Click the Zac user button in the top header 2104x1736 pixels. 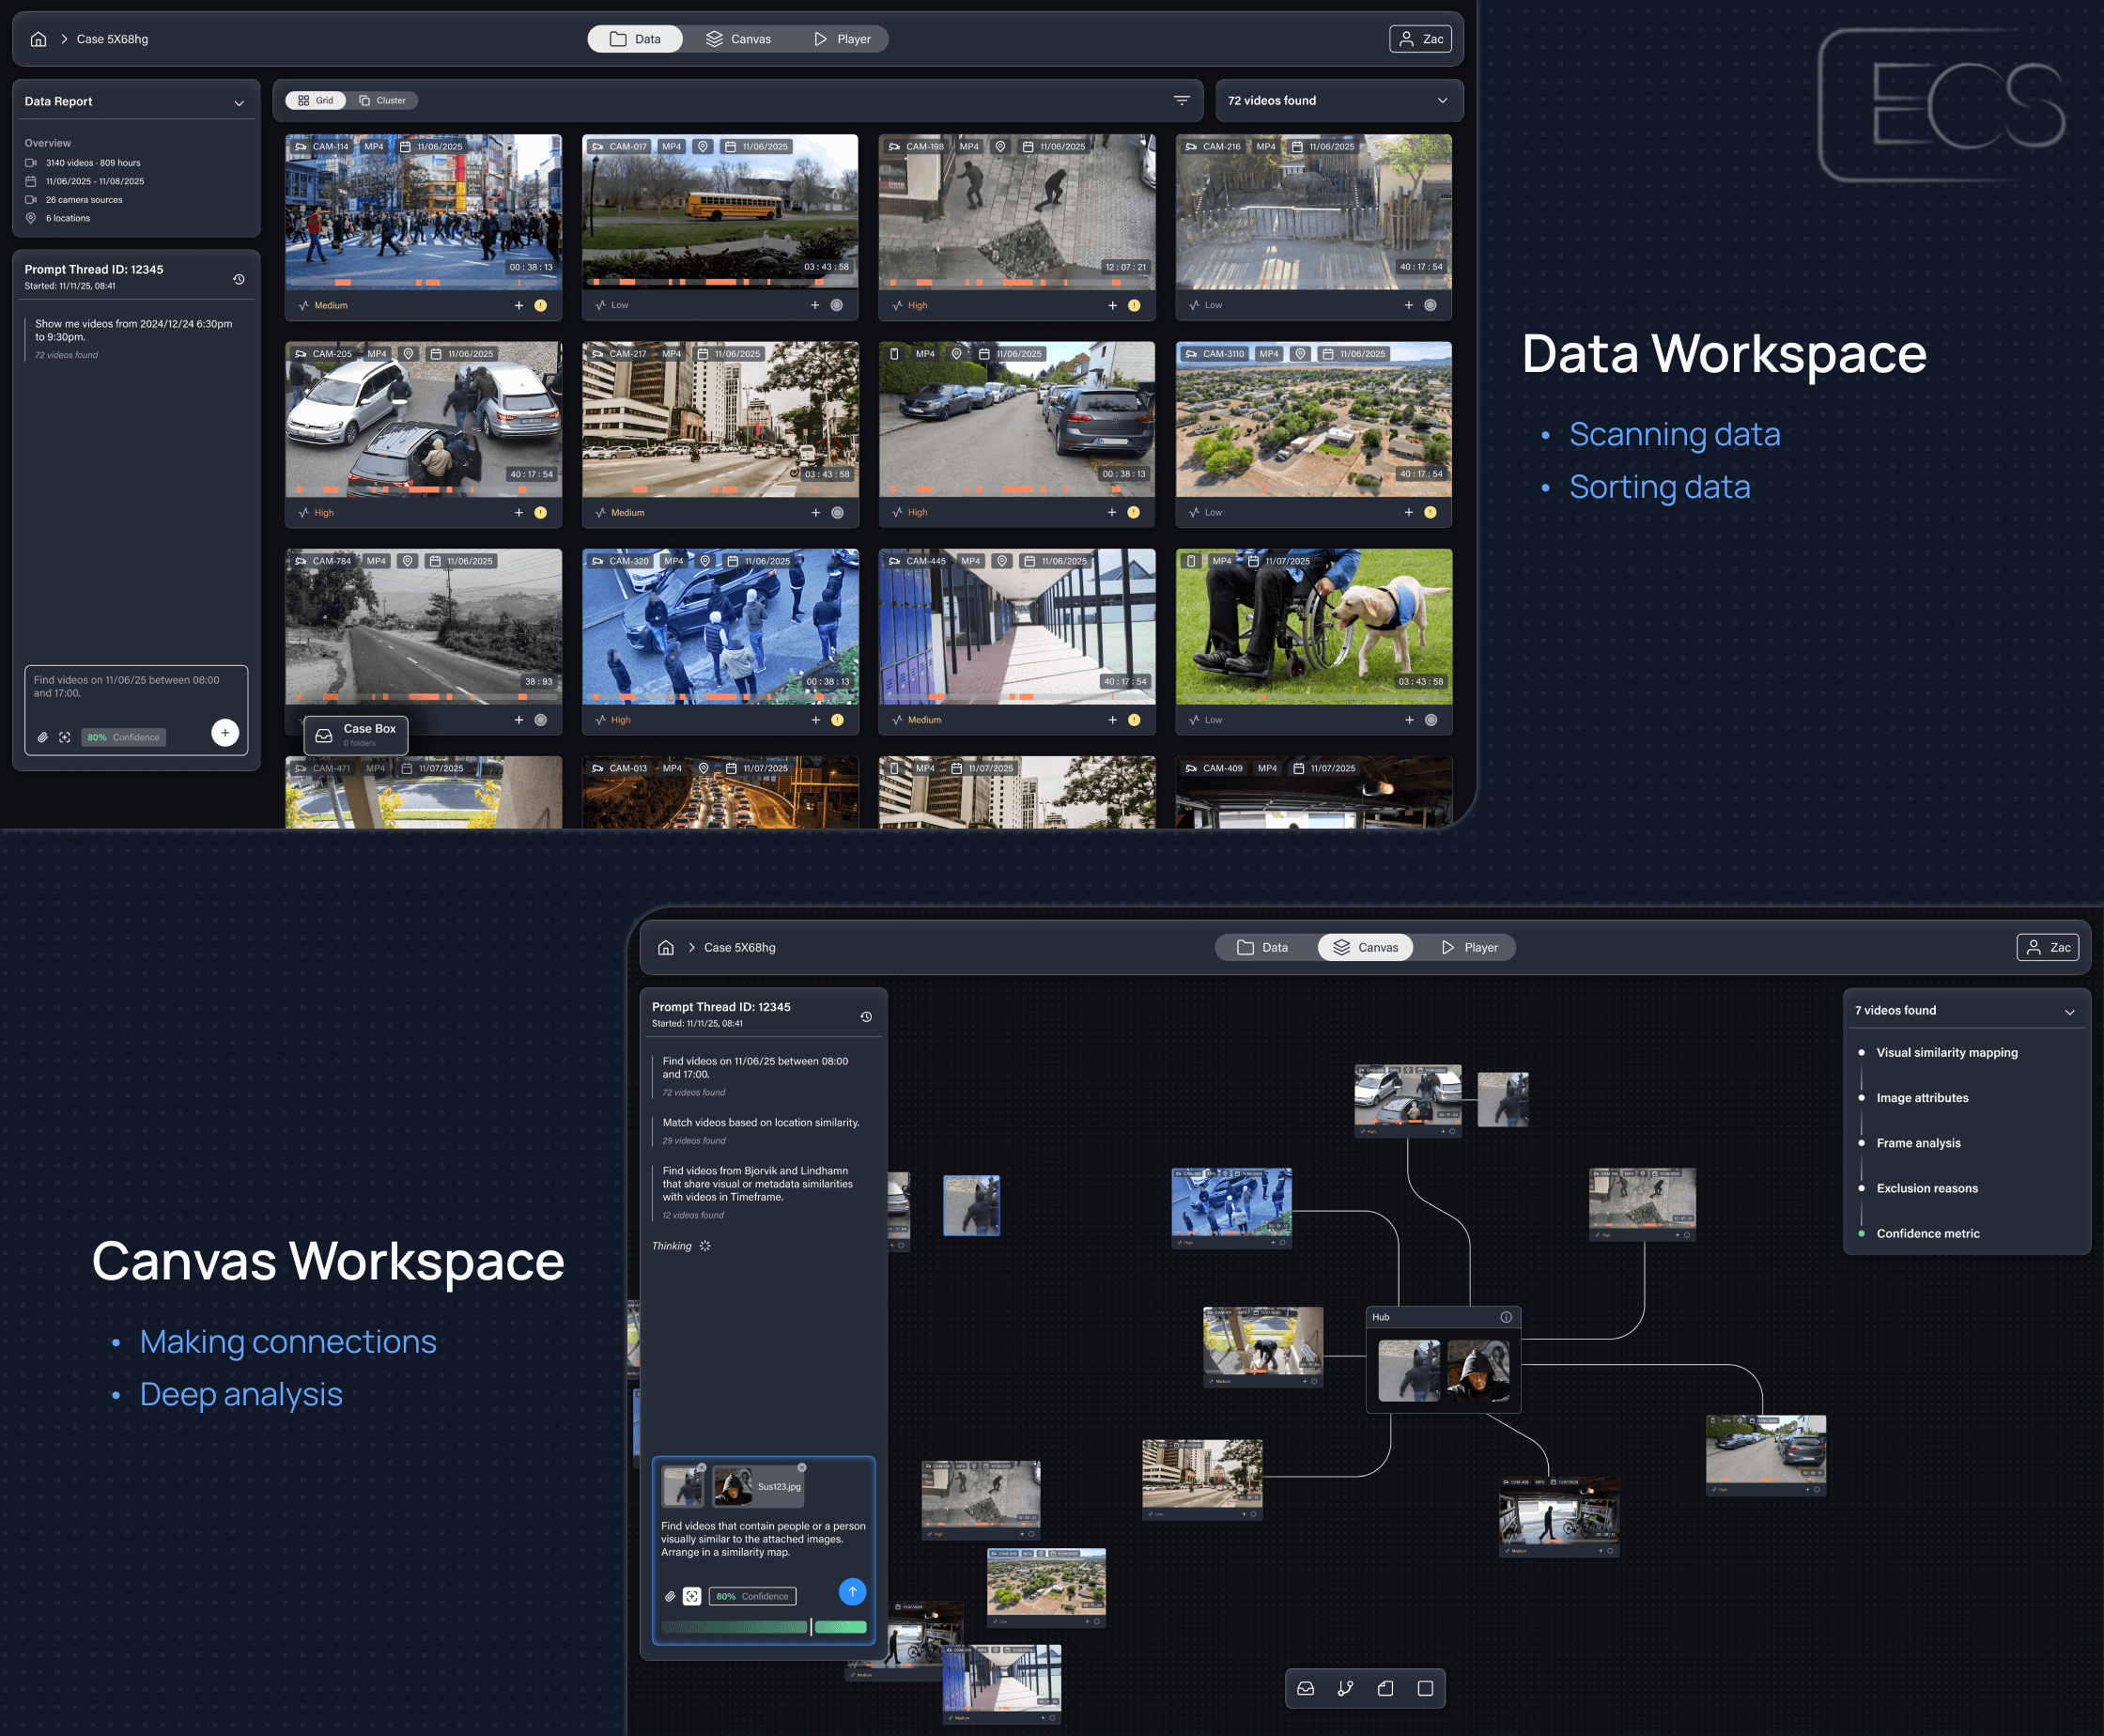pos(1420,39)
